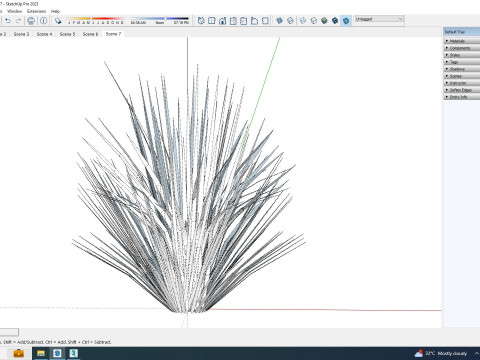Open File Explorer from taskbar
The height and width of the screenshot is (360, 480).
tap(41, 353)
